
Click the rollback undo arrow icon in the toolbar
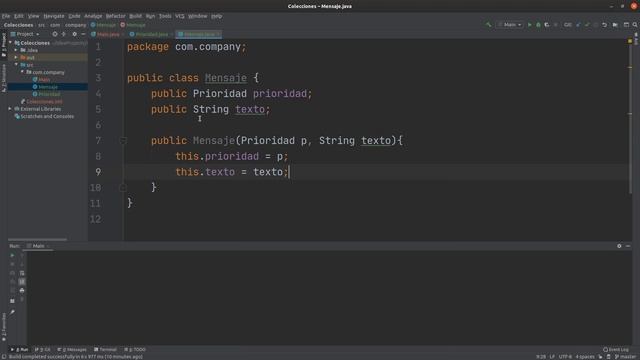pyautogui.click(x=604, y=25)
